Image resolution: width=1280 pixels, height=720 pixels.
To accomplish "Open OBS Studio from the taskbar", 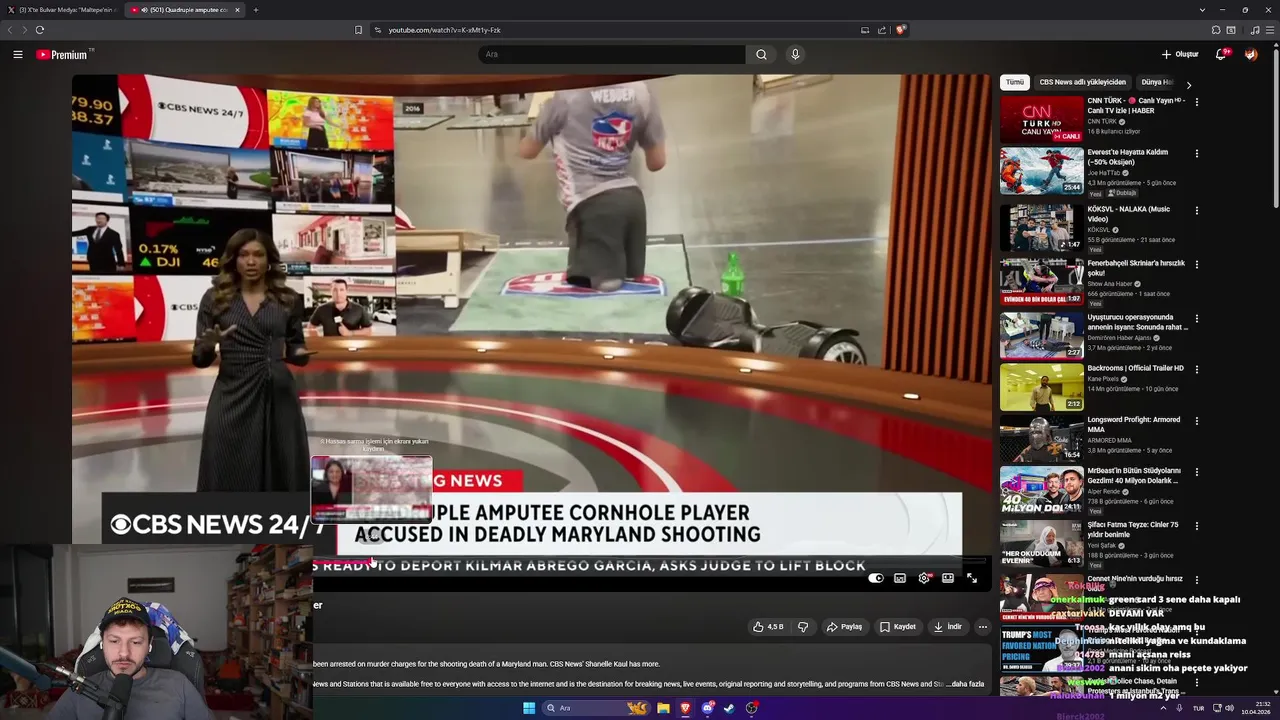I will click(x=751, y=708).
